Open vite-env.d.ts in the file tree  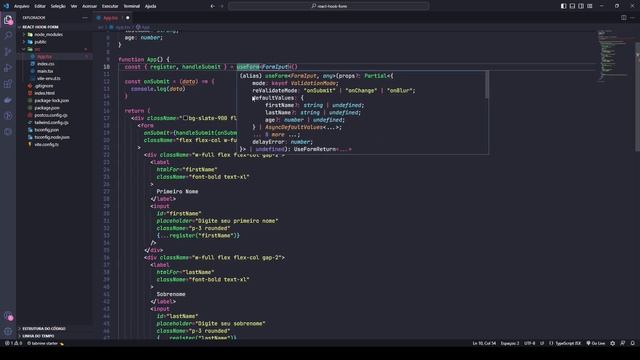tap(49, 78)
